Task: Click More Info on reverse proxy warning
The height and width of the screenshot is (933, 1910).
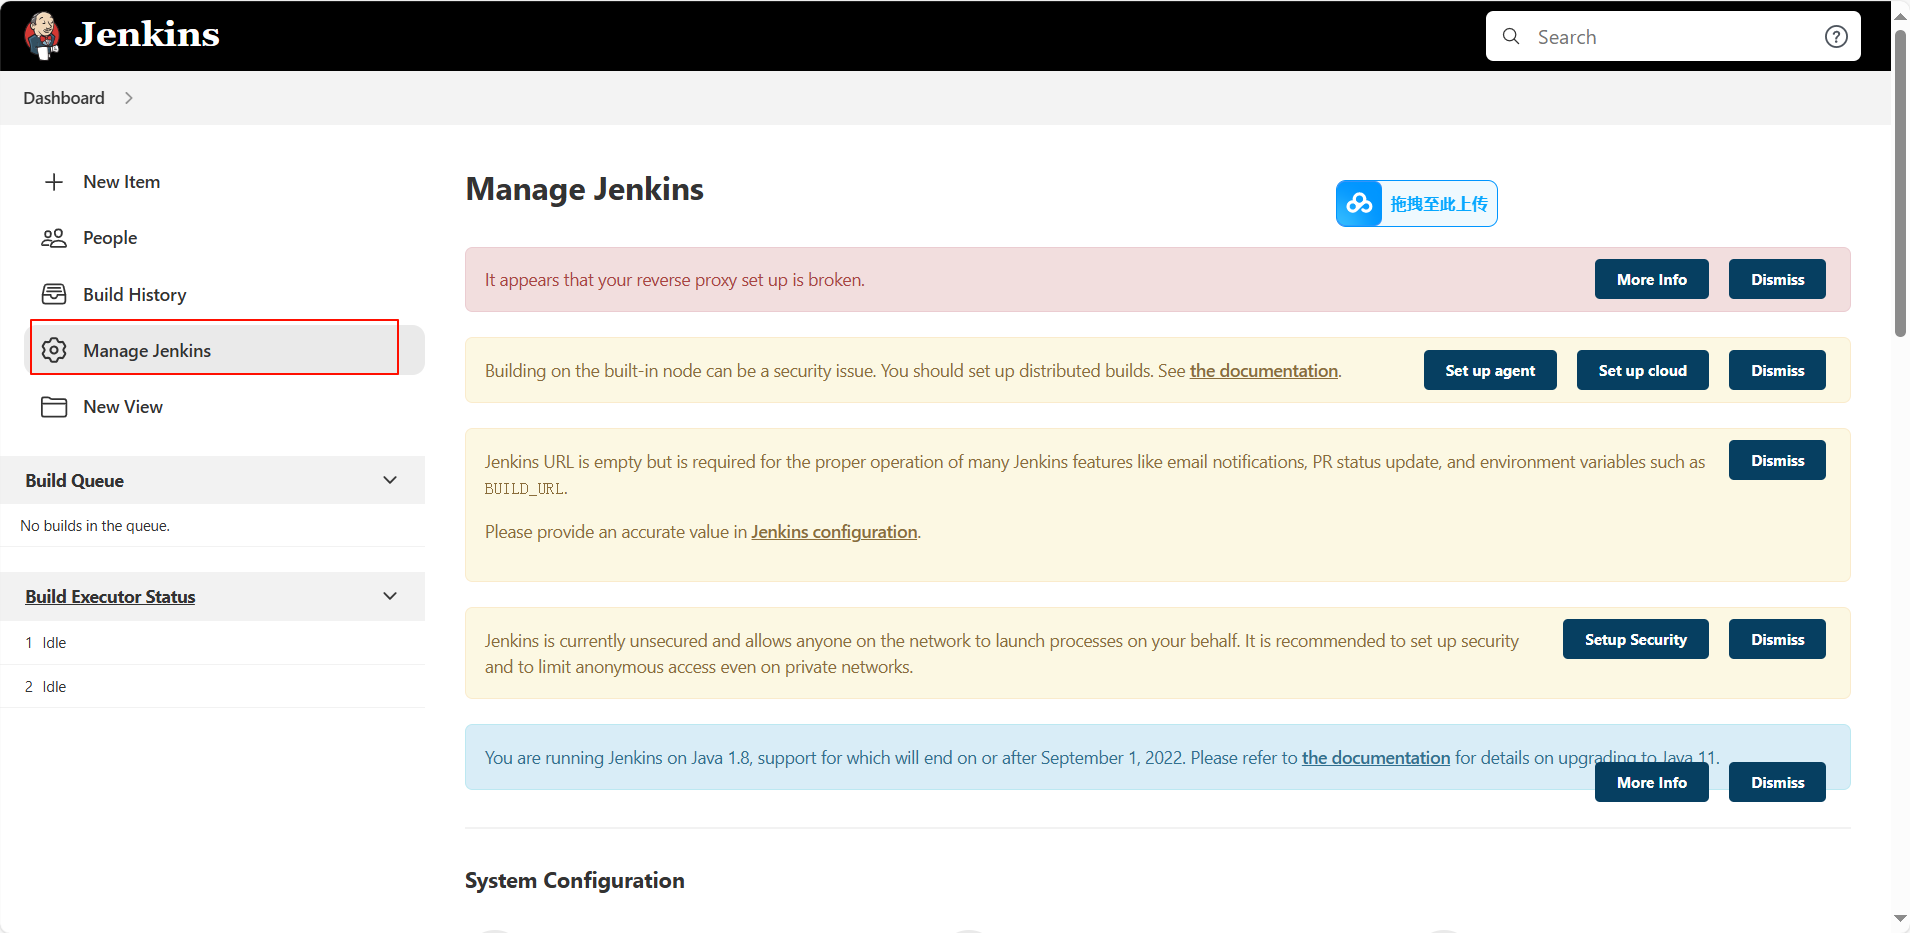Action: coord(1652,280)
